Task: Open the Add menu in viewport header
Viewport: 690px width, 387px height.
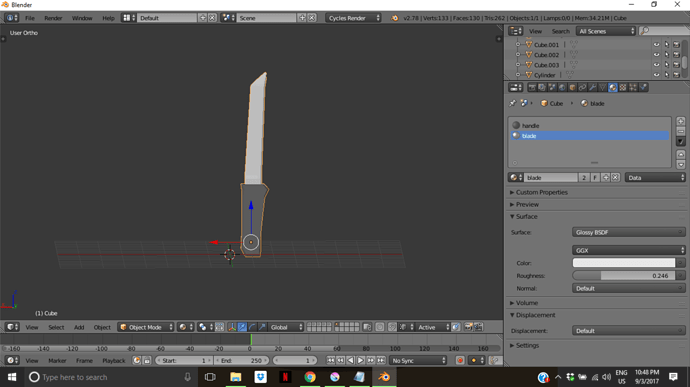Action: pyautogui.click(x=79, y=327)
